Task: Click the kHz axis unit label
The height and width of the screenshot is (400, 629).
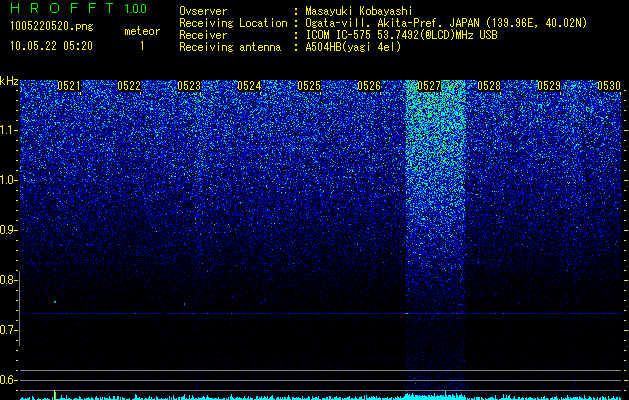Action: [x=9, y=81]
